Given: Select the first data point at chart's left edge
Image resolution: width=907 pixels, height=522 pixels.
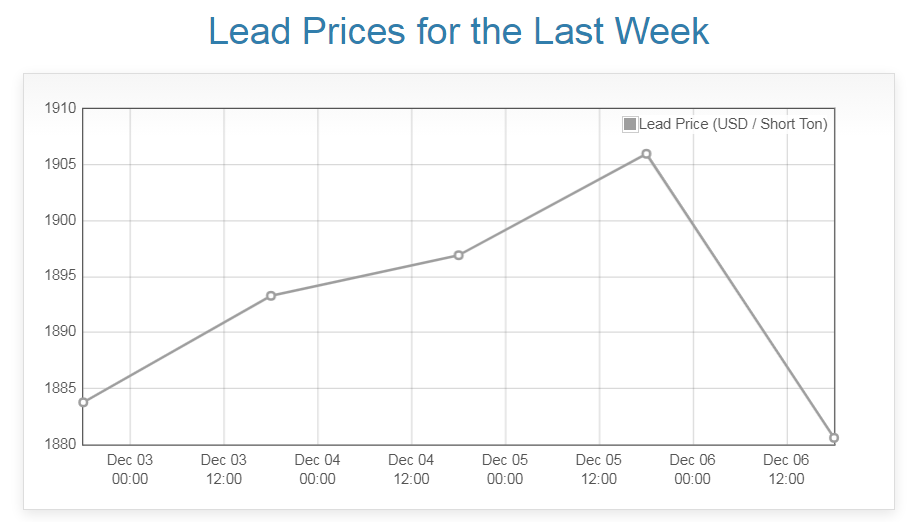Looking at the screenshot, I should click(83, 402).
